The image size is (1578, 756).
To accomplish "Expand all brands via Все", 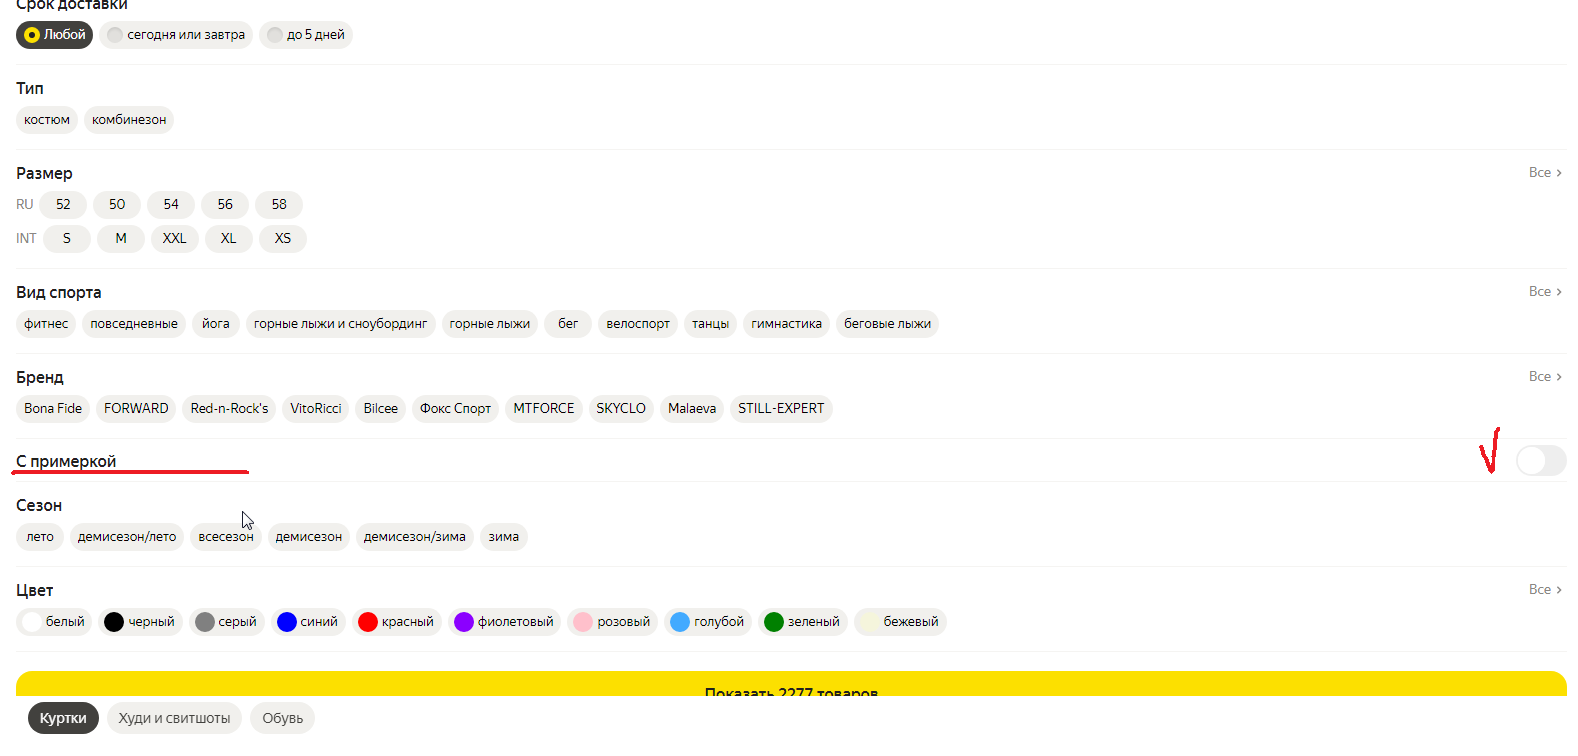I will coord(1545,377).
